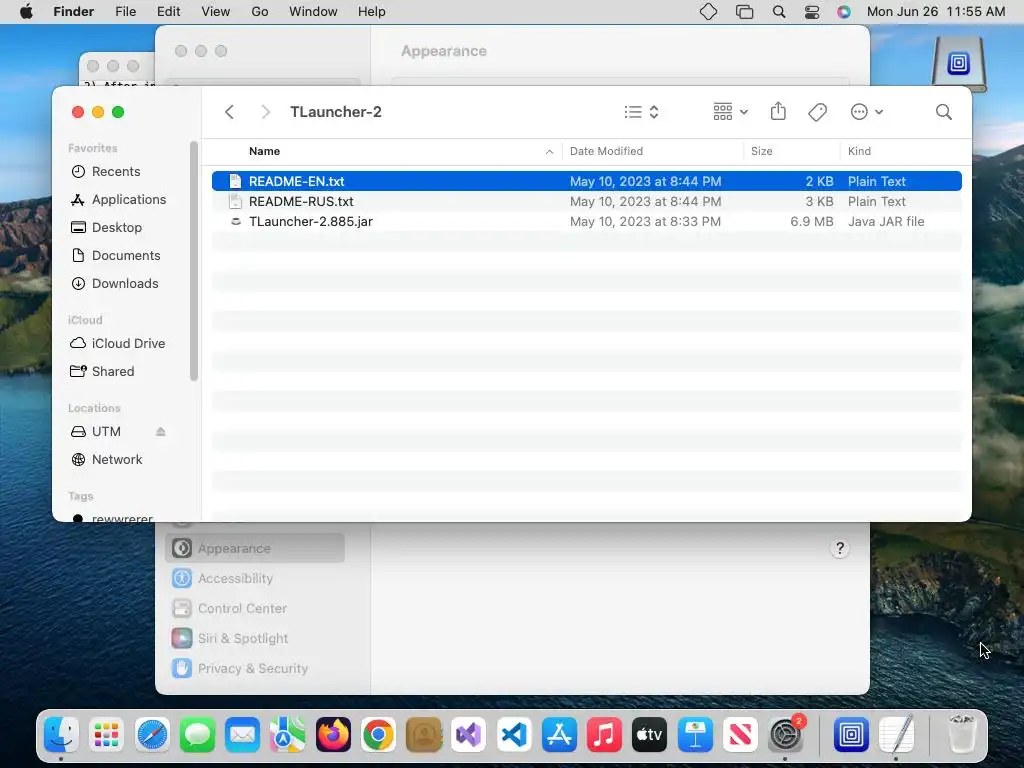The height and width of the screenshot is (768, 1024).
Task: Open Visual Studio Code from the Dock
Action: pyautogui.click(x=514, y=734)
